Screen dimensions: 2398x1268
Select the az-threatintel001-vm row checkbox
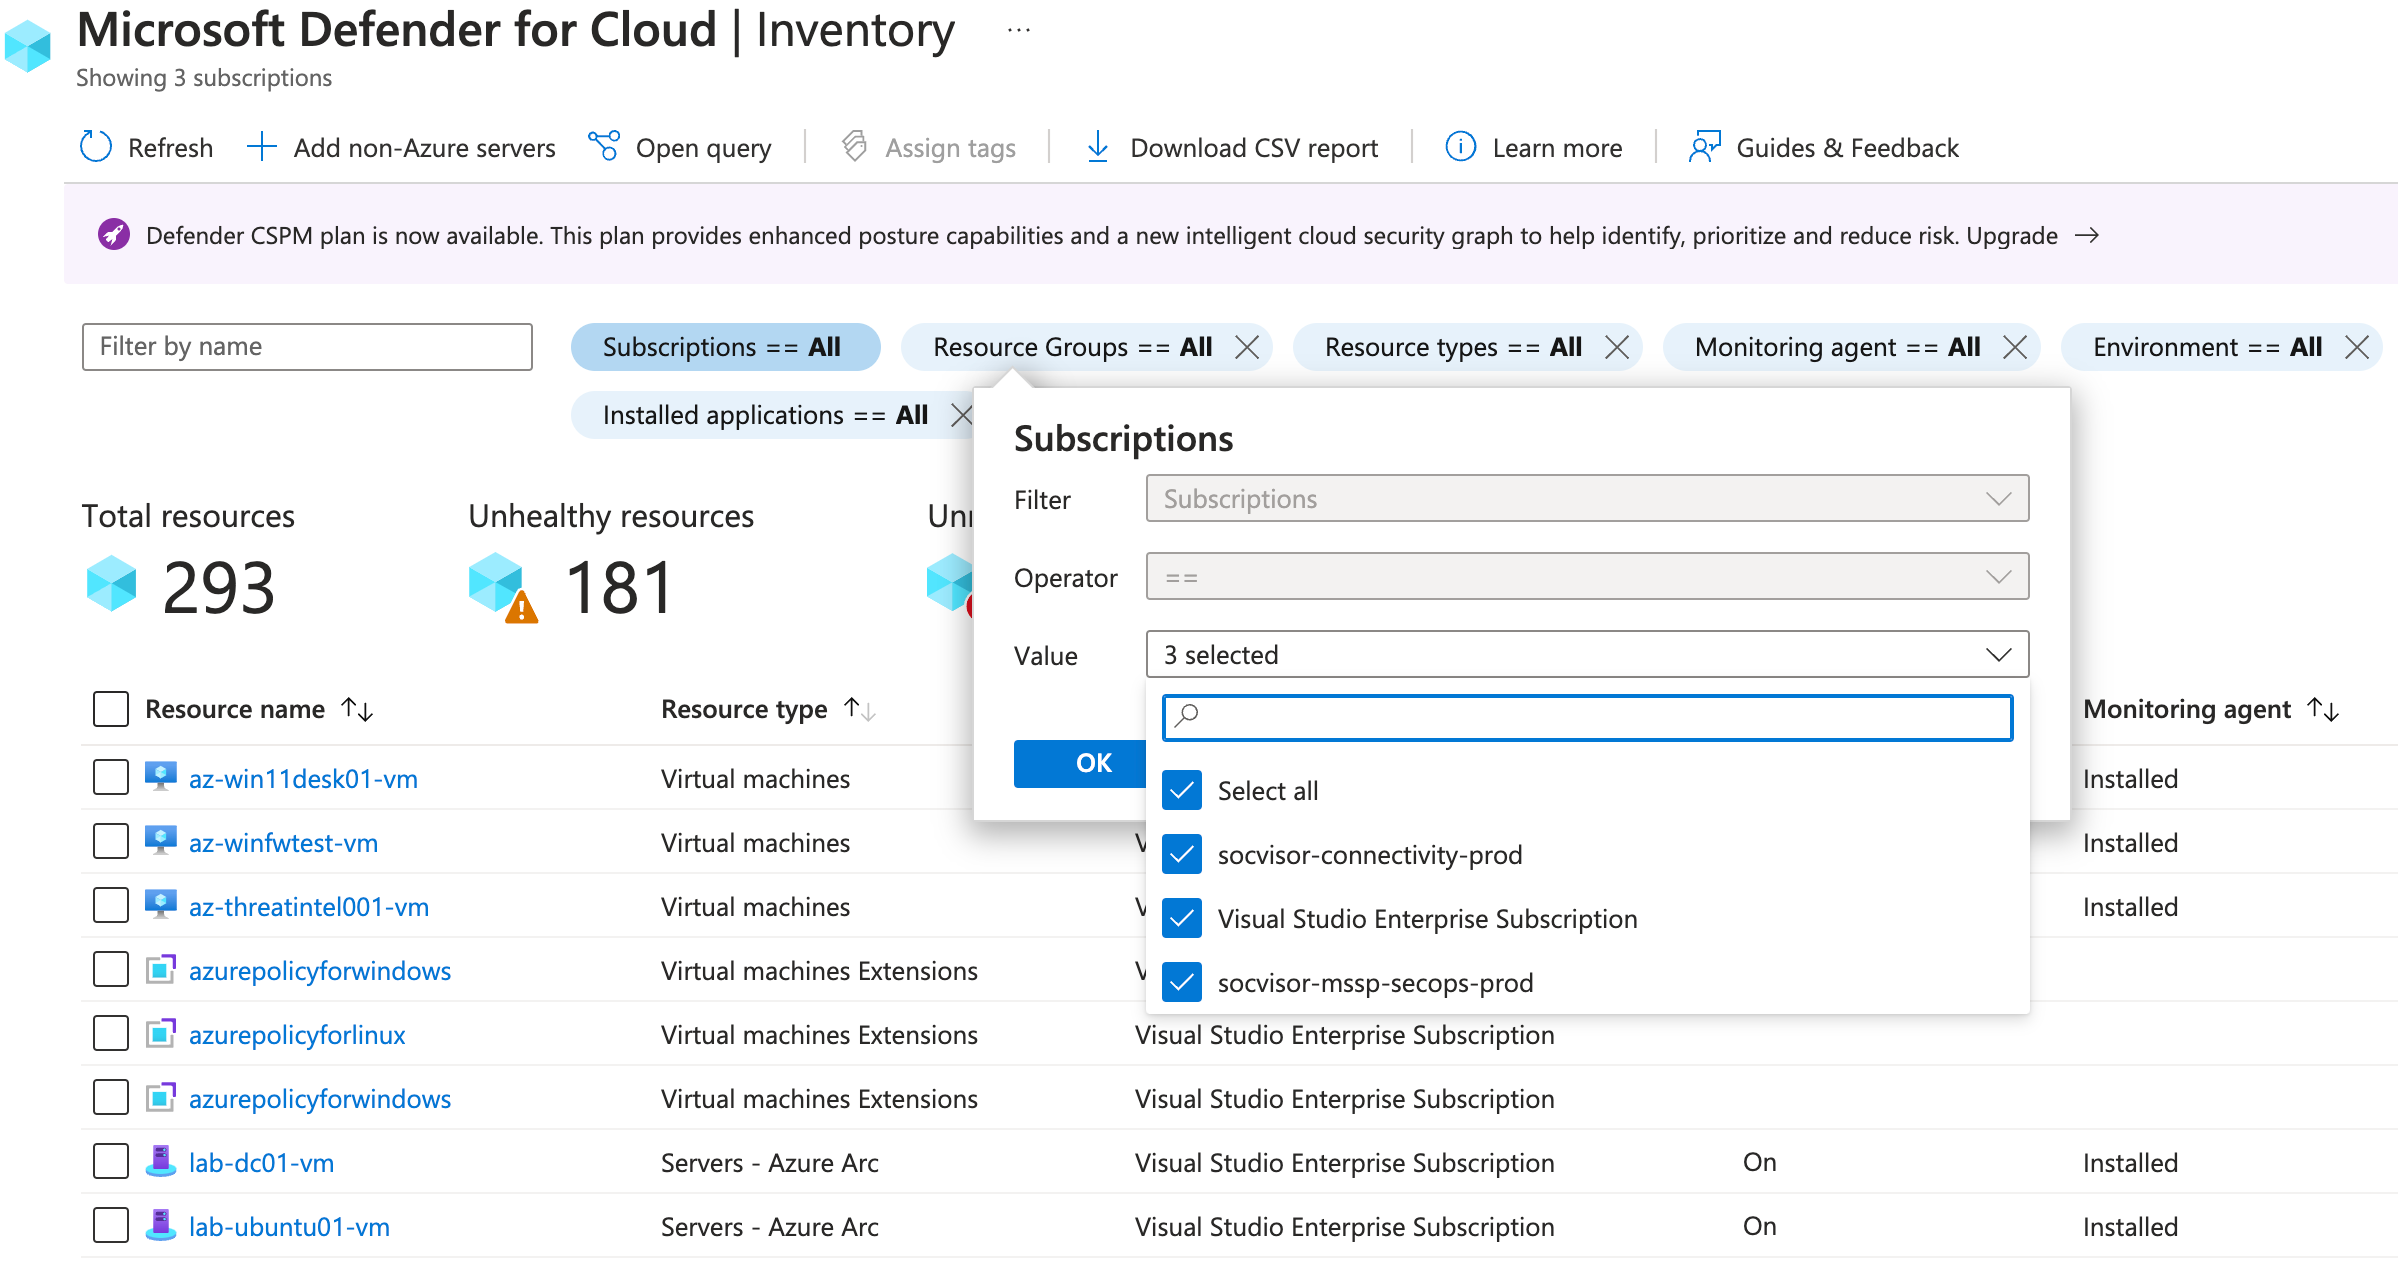111,905
